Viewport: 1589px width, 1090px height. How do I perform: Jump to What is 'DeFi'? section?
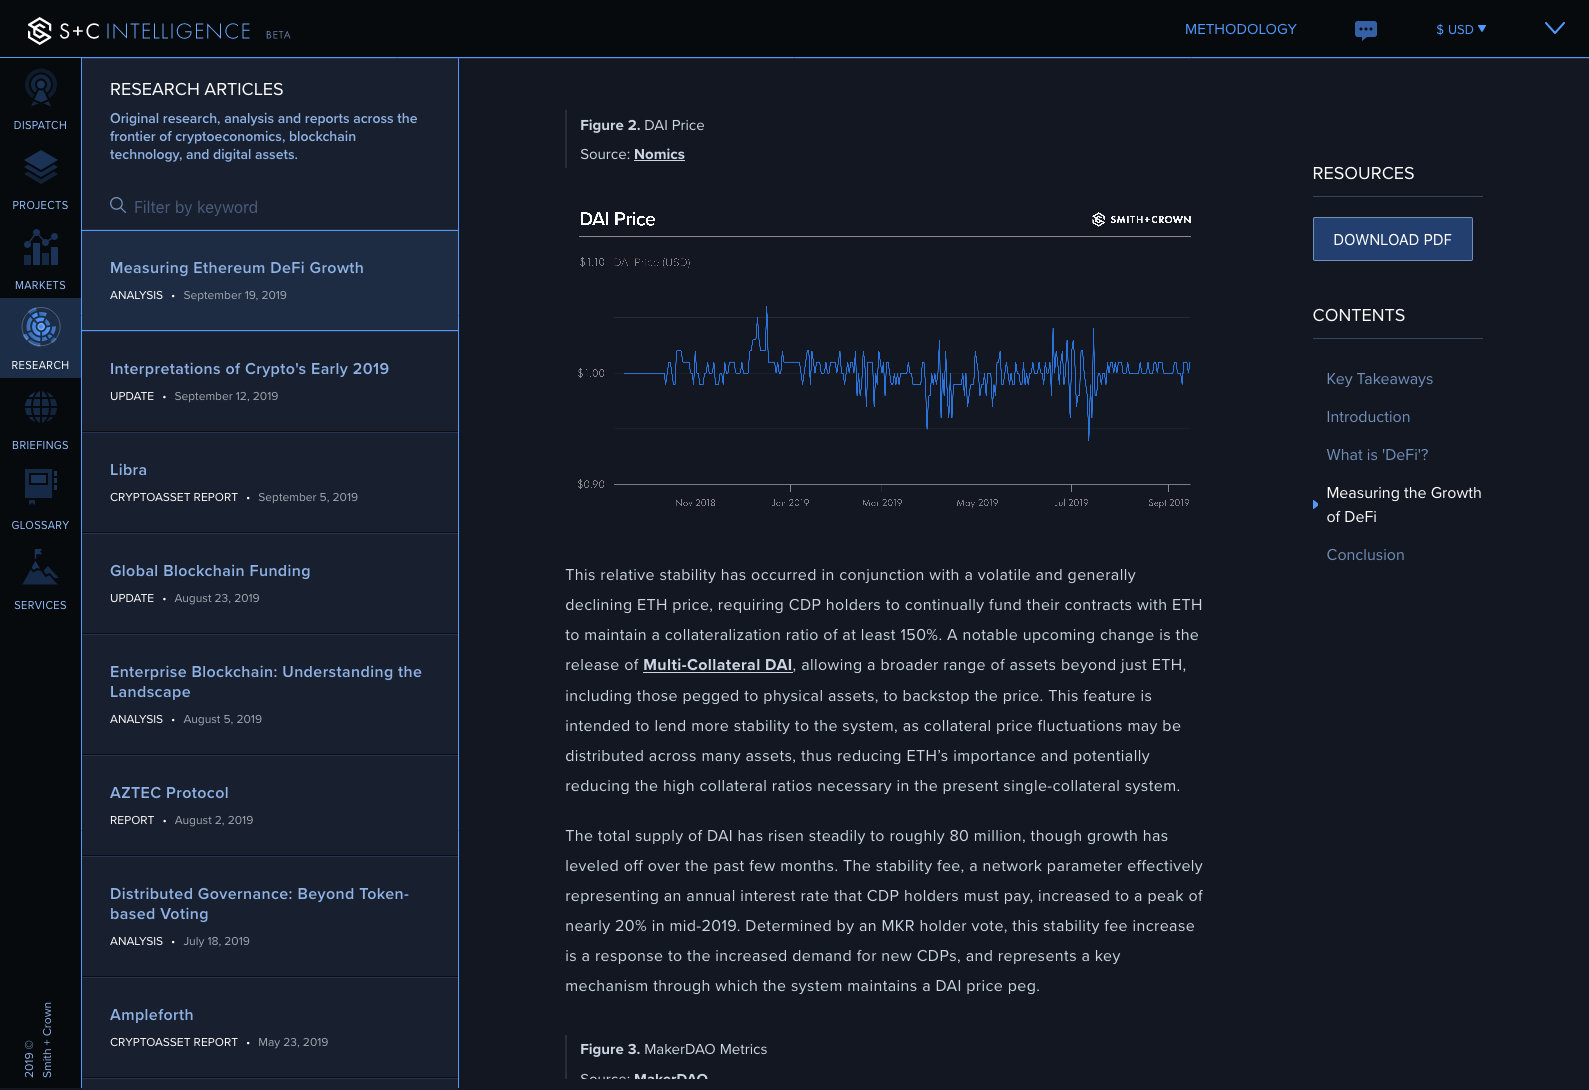1377,455
